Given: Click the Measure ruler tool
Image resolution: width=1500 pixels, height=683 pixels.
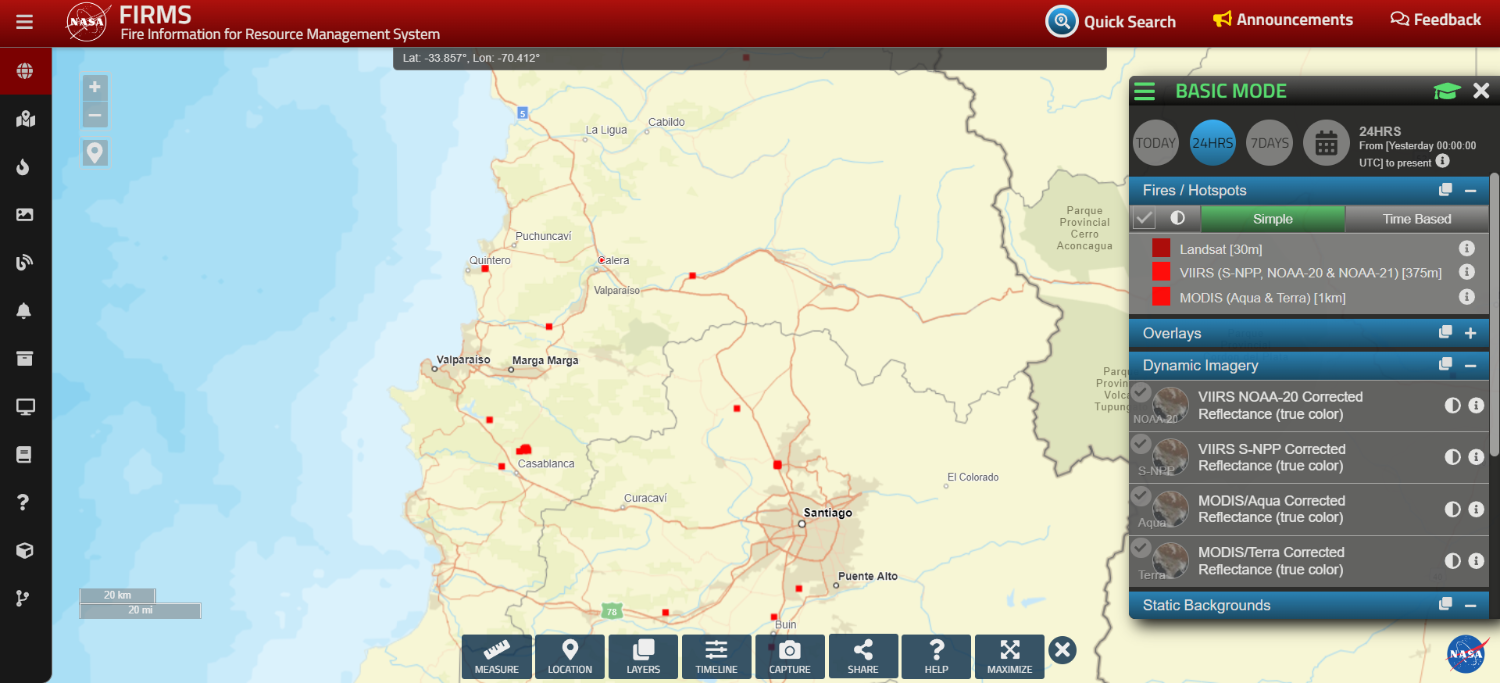Looking at the screenshot, I should click(x=496, y=656).
